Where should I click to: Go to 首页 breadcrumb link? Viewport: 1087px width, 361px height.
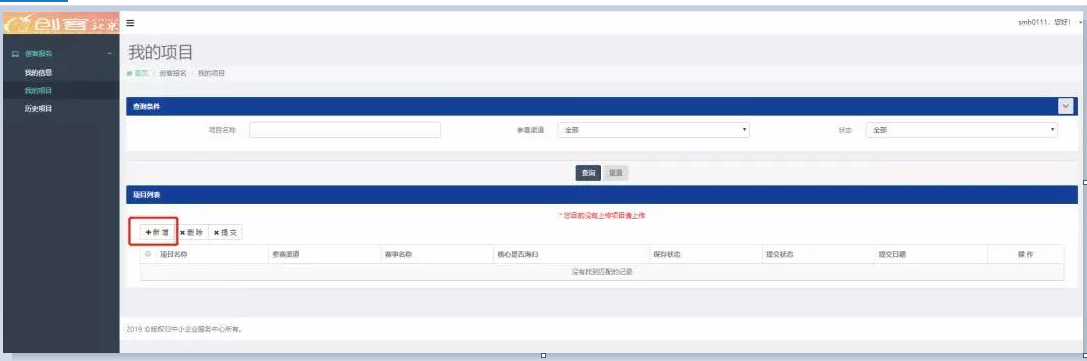tap(141, 73)
